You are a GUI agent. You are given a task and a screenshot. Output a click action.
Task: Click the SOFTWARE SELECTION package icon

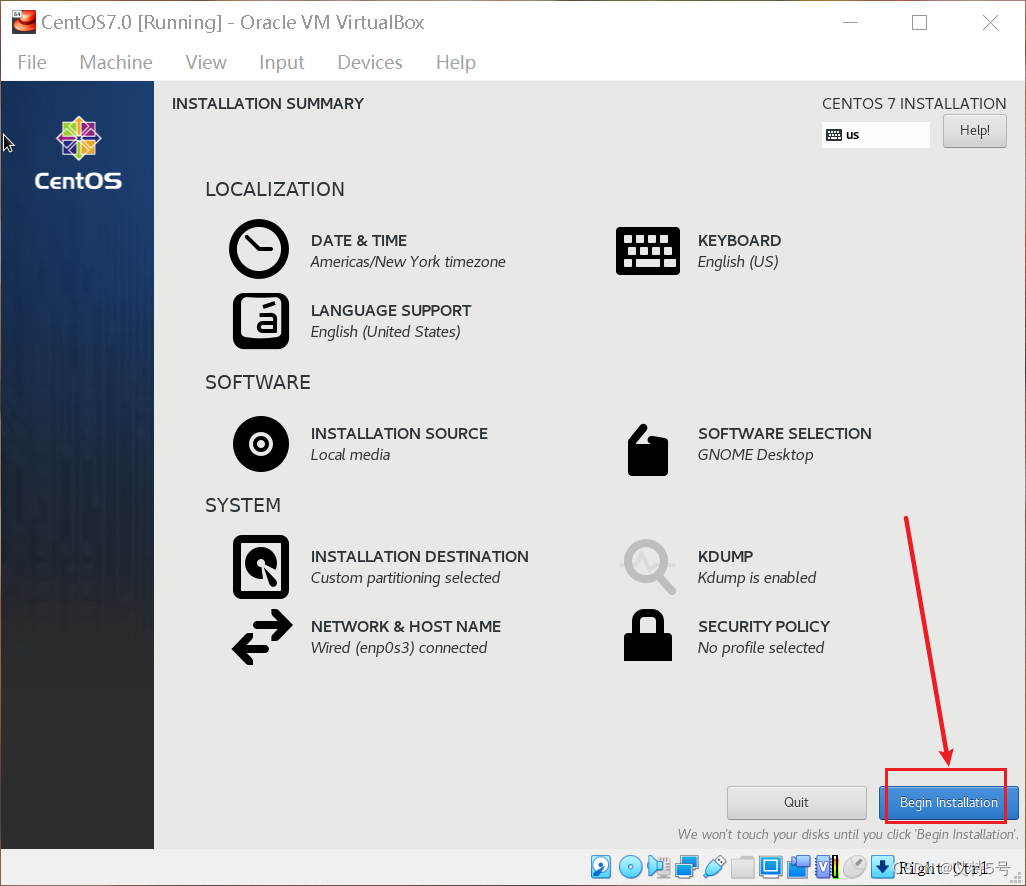click(x=648, y=450)
